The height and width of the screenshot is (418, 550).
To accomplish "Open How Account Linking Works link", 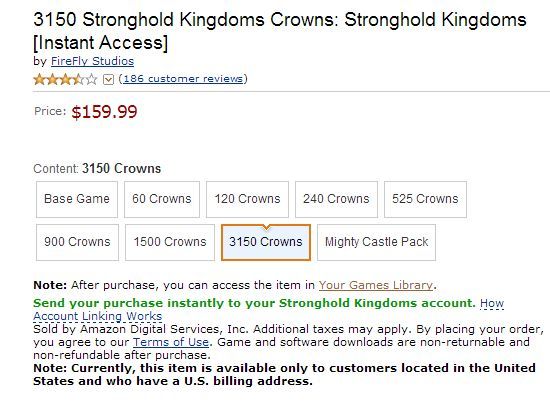I will (x=269, y=310).
